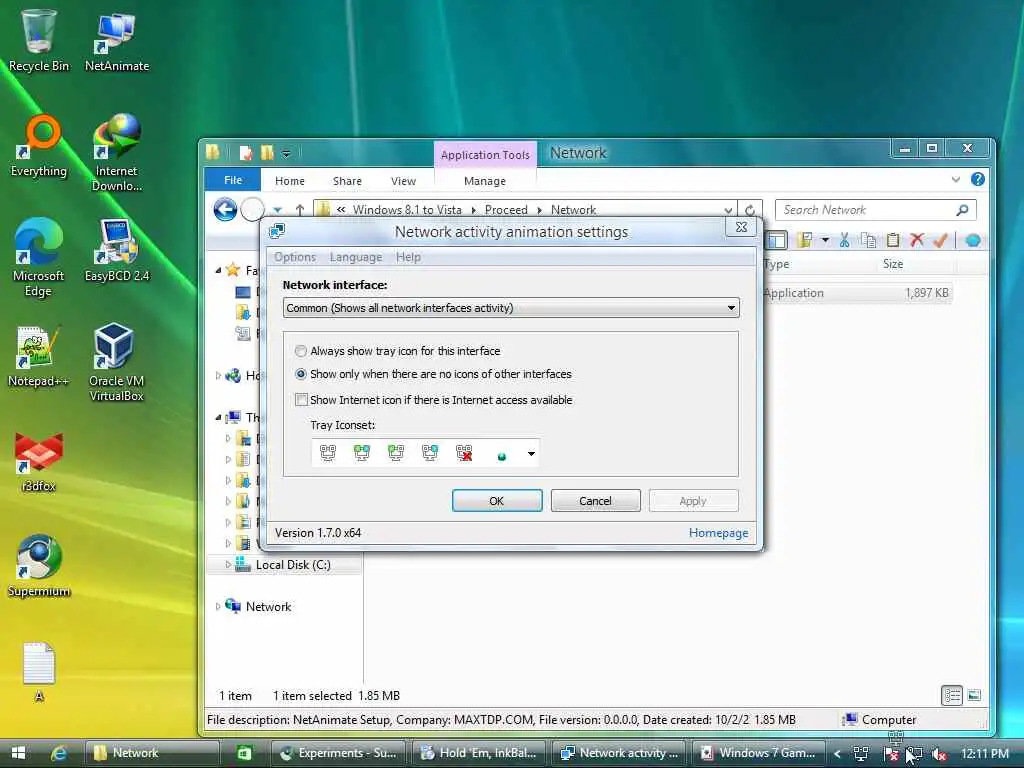
Task: Open the Recycle Bin desktop icon
Action: [x=39, y=39]
